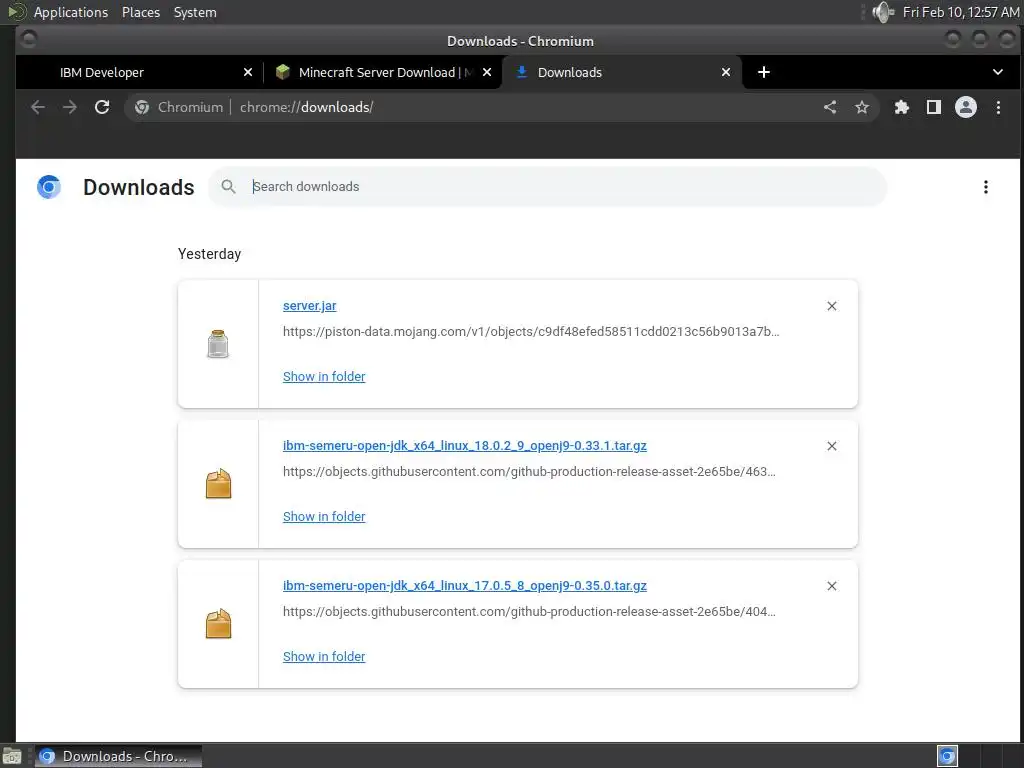Click the show desktop icon in the bottom panel
This screenshot has height=768, width=1024.
pos(12,756)
